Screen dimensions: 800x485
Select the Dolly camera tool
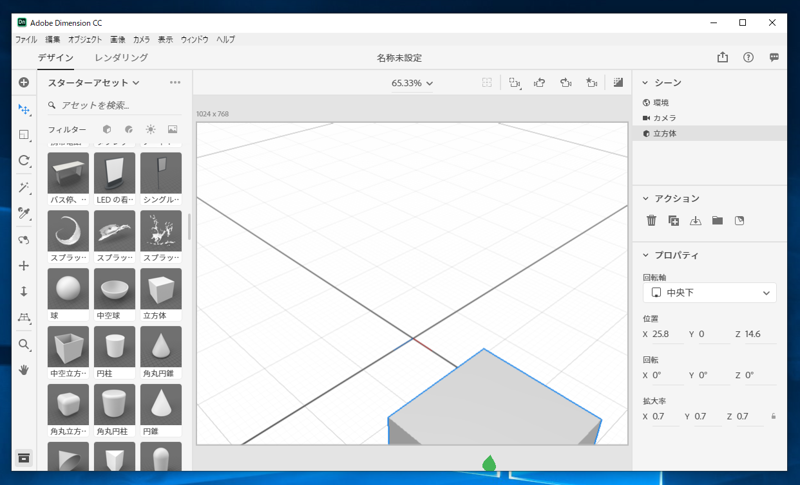24,291
